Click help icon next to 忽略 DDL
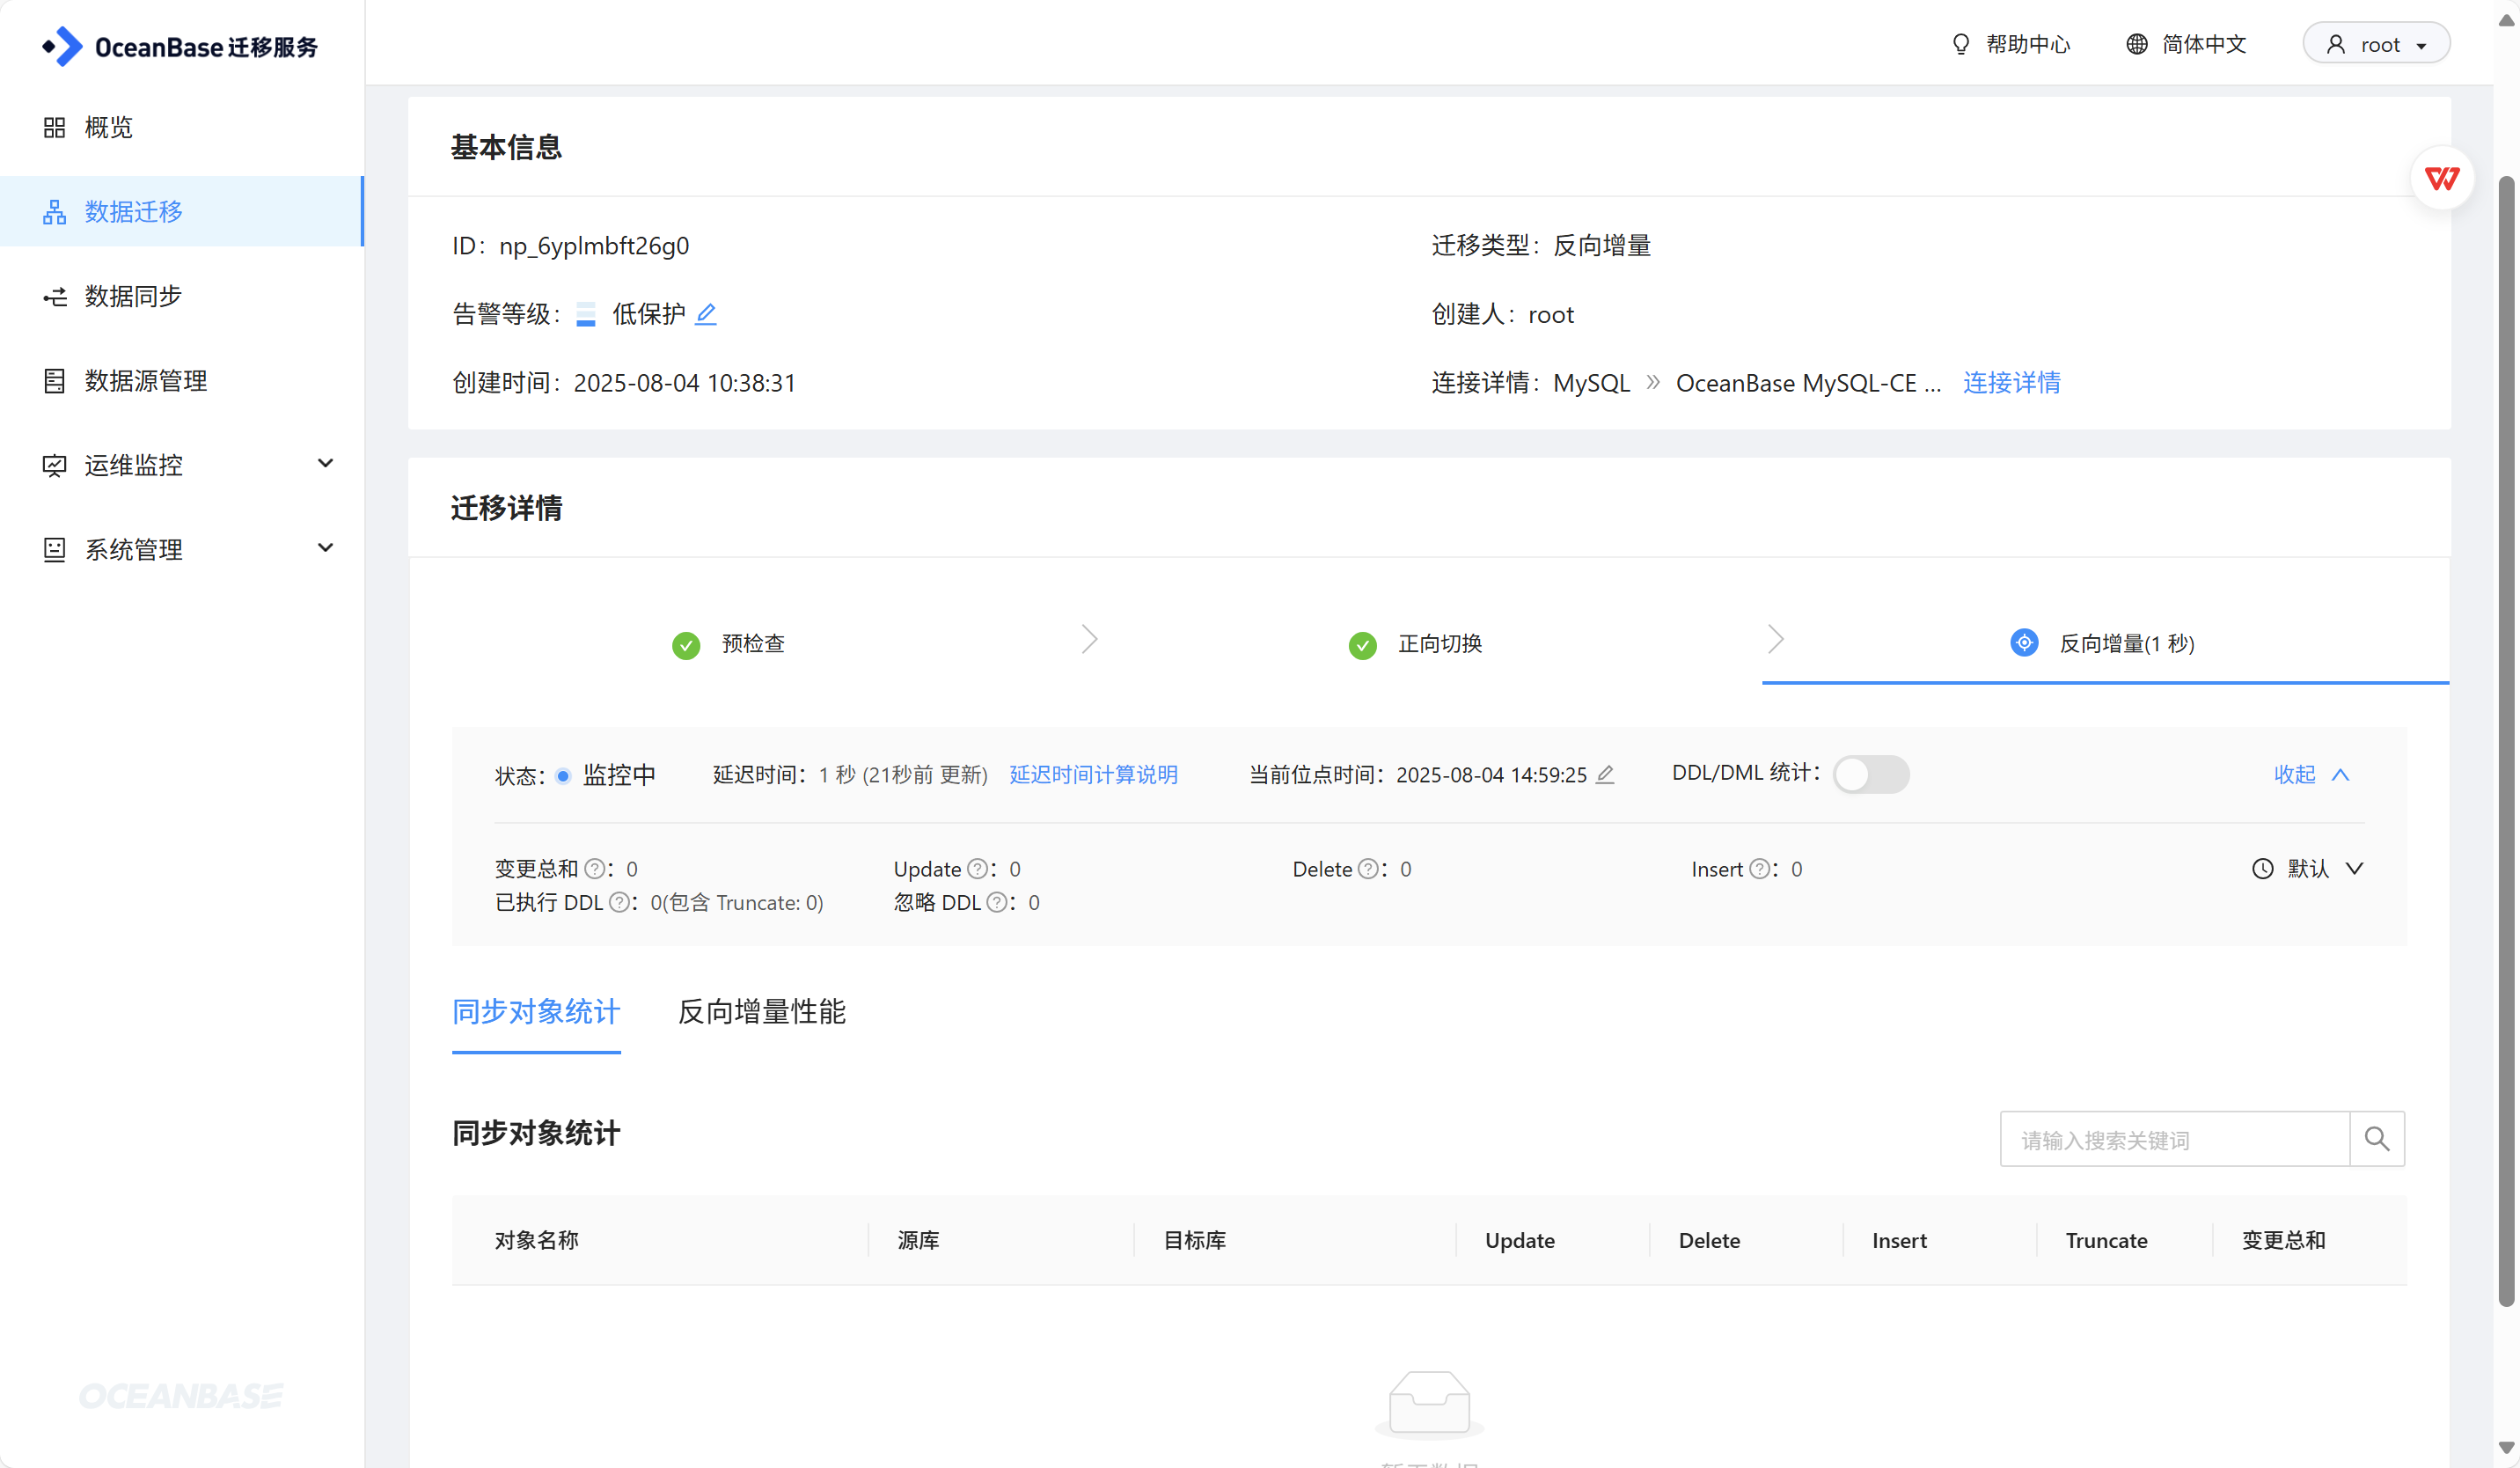Image resolution: width=2520 pixels, height=1468 pixels. coord(996,902)
